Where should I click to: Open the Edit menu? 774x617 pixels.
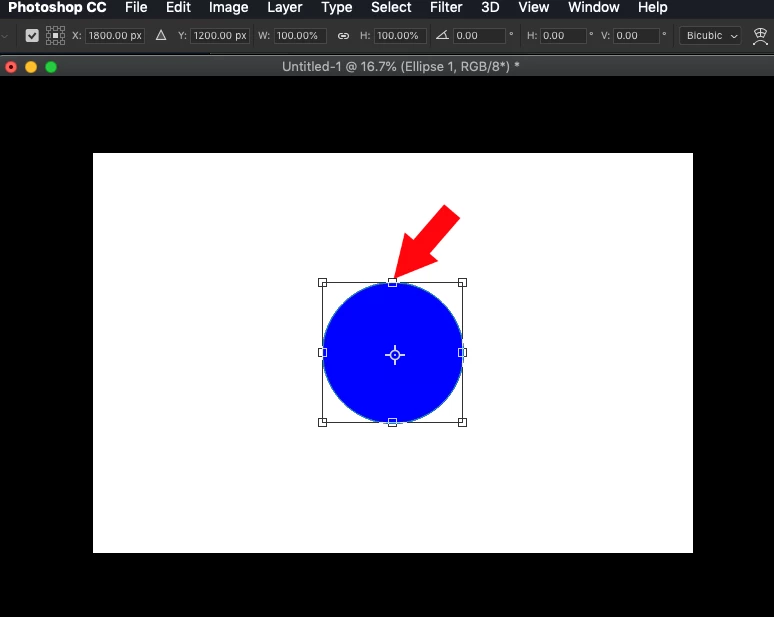point(178,7)
